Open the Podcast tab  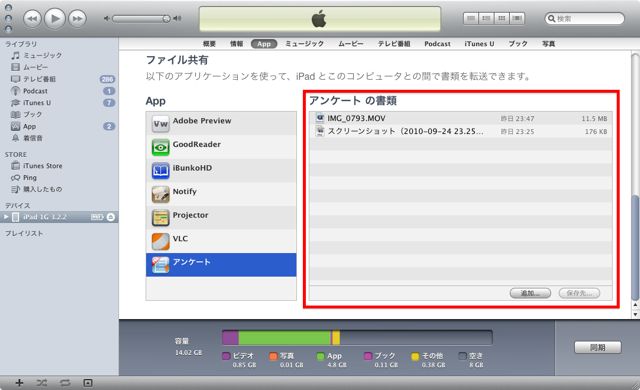(x=437, y=44)
